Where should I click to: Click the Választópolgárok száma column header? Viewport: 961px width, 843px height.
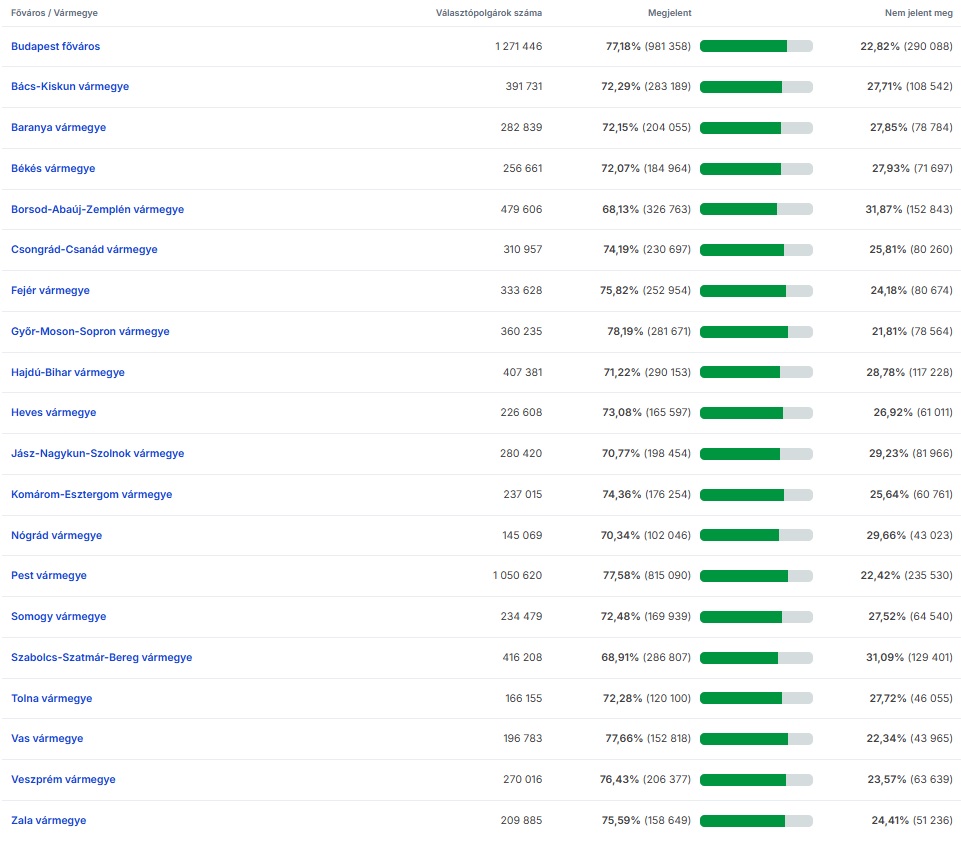point(489,13)
